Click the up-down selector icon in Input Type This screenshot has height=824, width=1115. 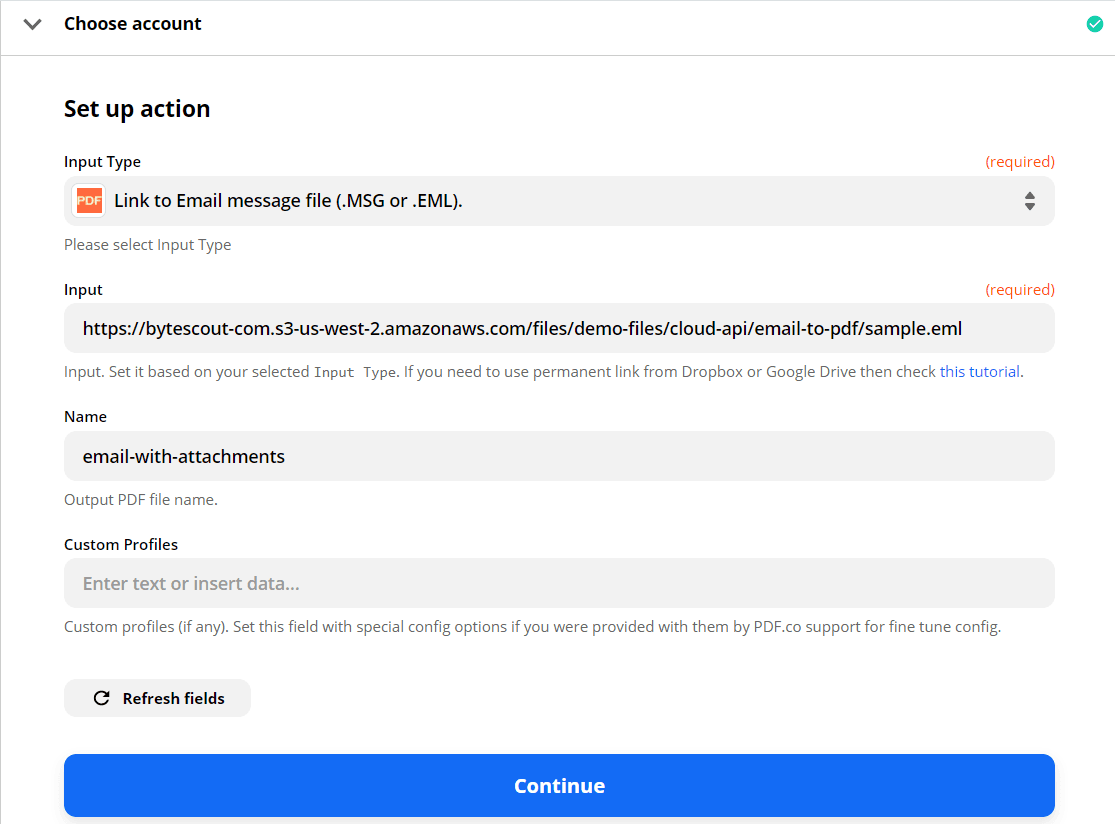[1030, 200]
